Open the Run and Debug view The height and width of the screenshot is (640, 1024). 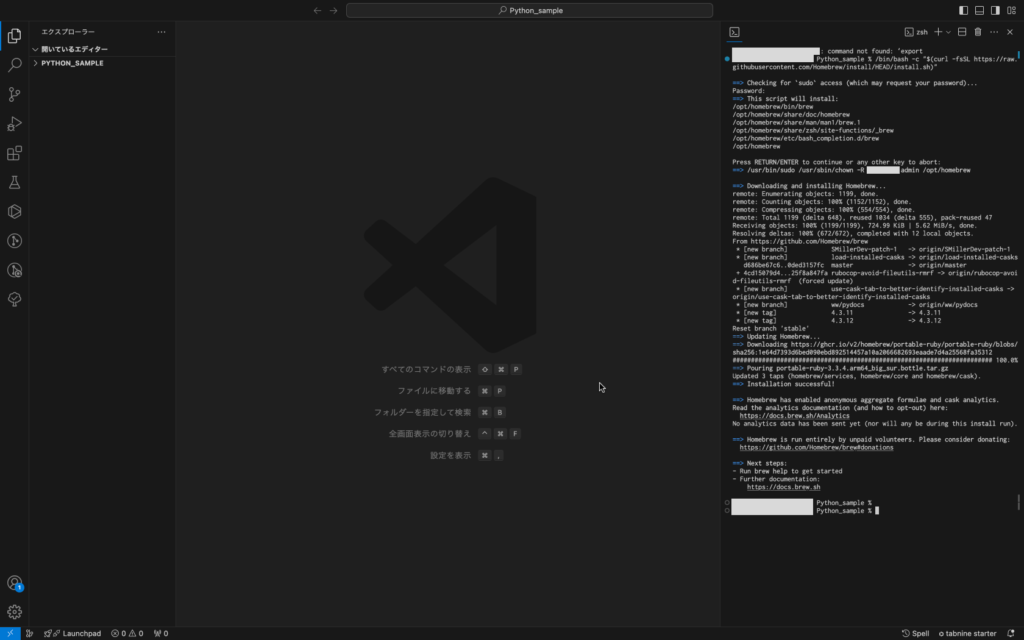coord(14,124)
